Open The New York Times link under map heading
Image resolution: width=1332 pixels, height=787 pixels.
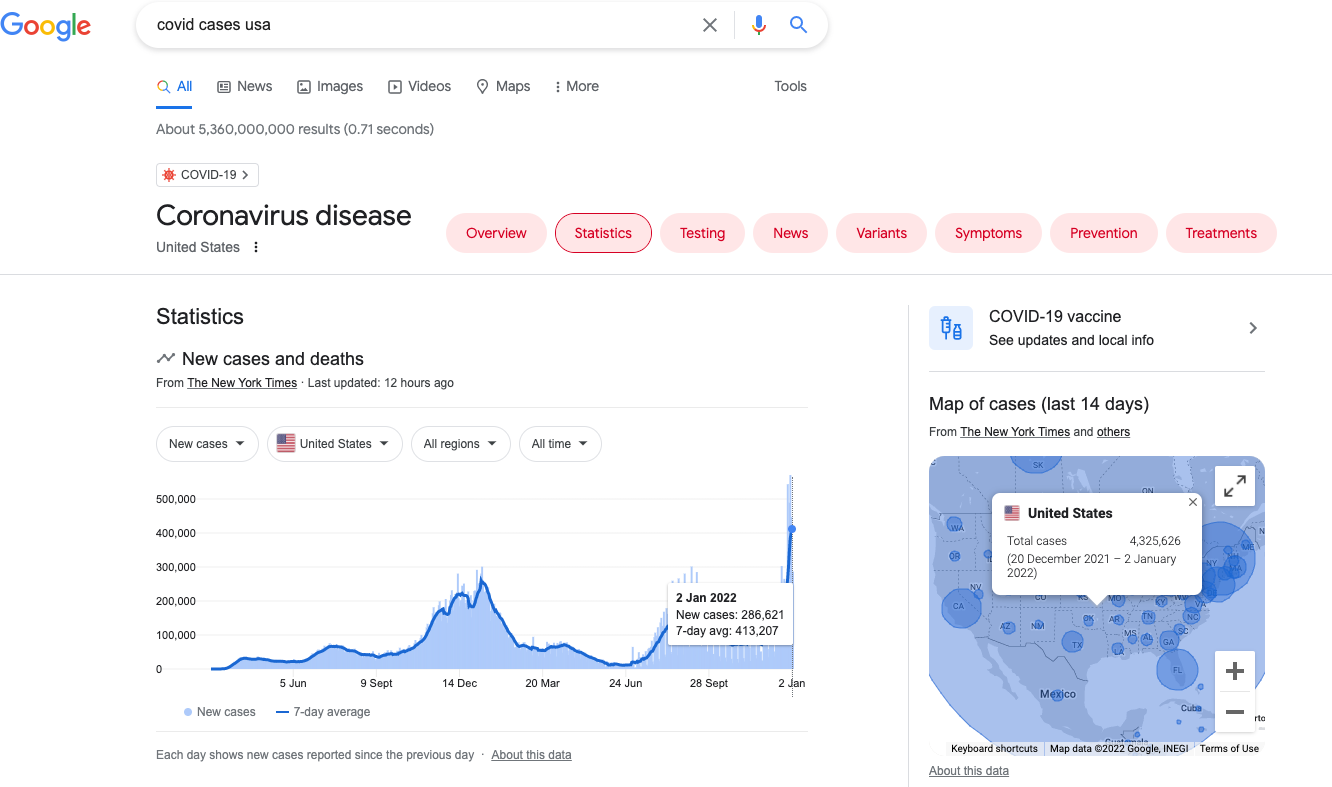click(1015, 432)
